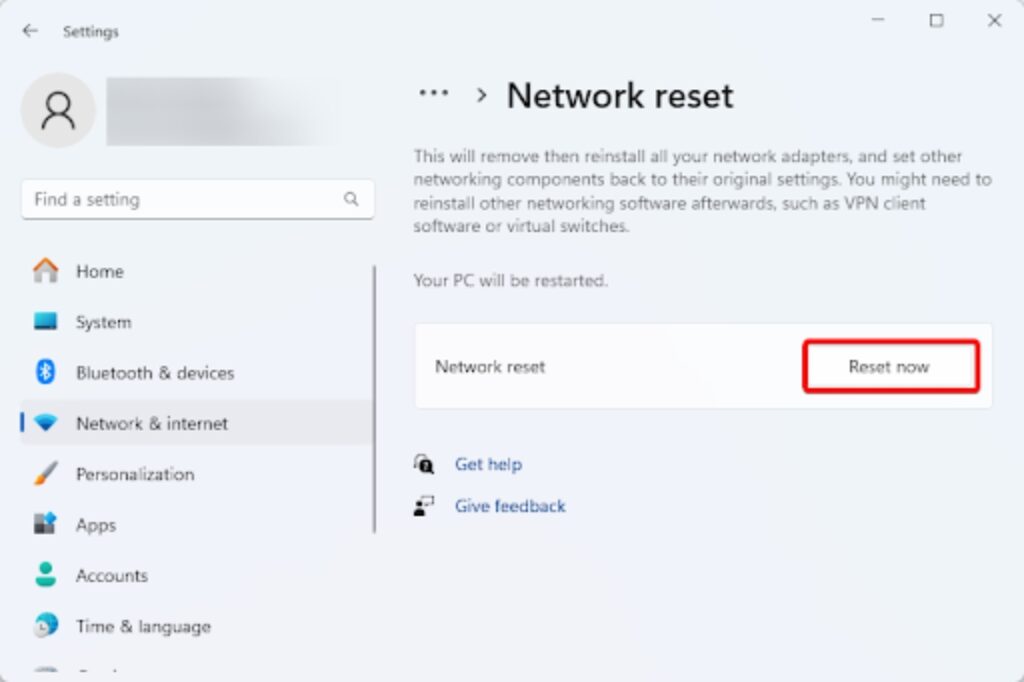Open Network & internet settings category
The height and width of the screenshot is (682, 1024).
pos(152,424)
